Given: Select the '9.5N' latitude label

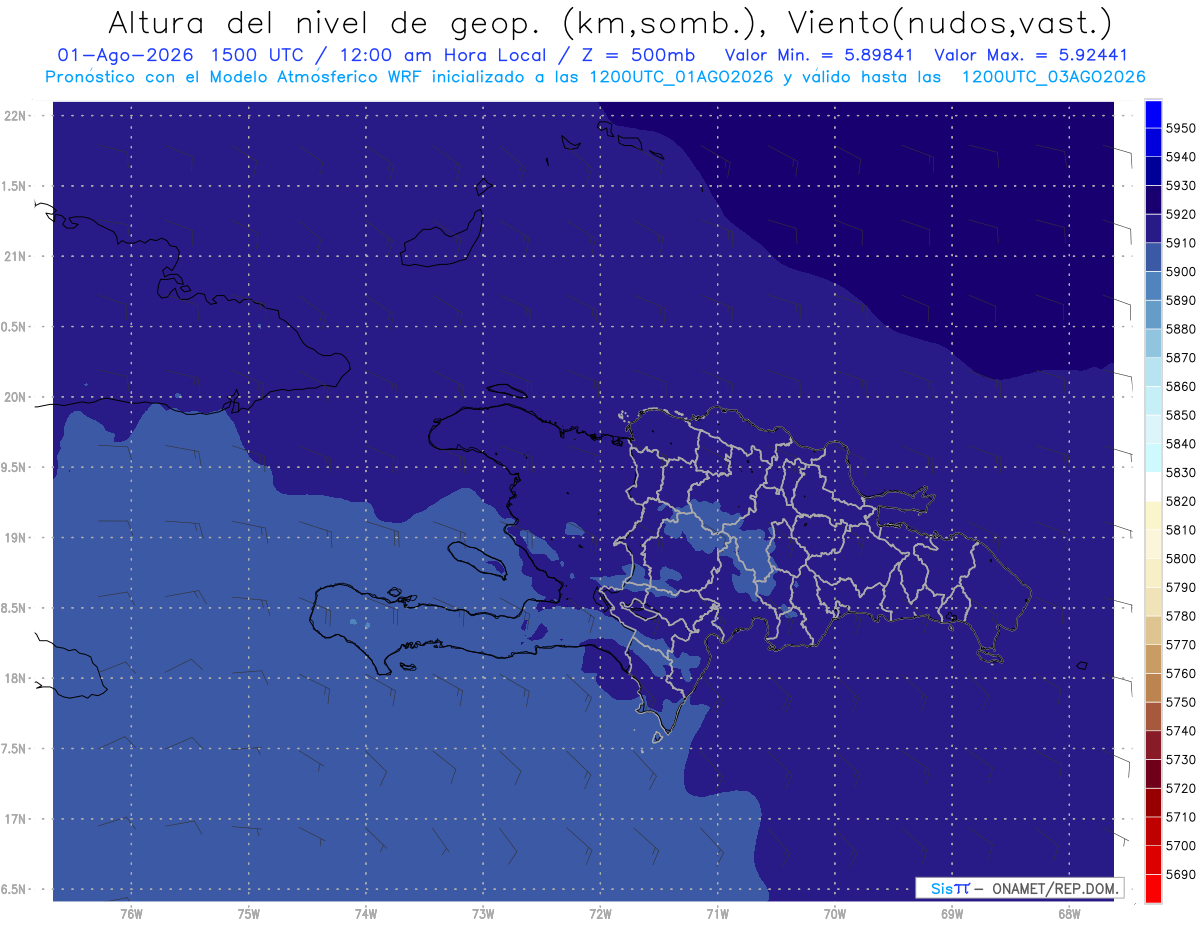Looking at the screenshot, I should pyautogui.click(x=14, y=467).
